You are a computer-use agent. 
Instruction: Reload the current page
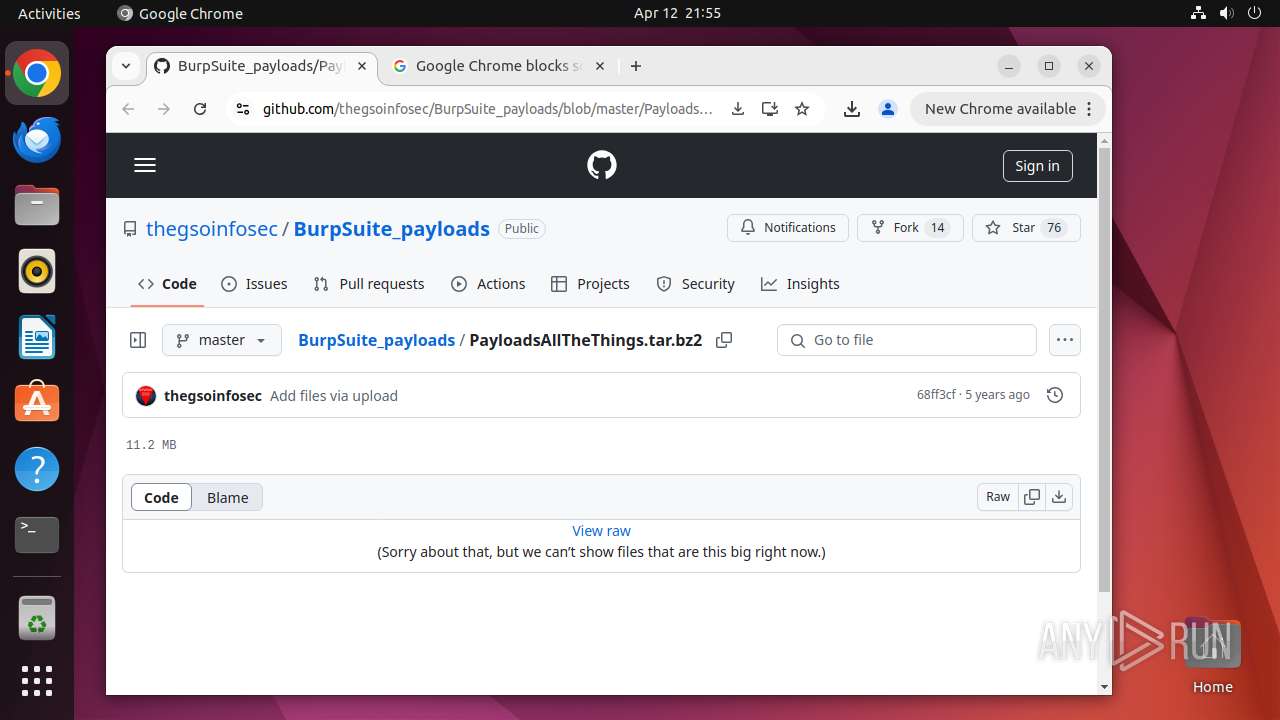[200, 109]
